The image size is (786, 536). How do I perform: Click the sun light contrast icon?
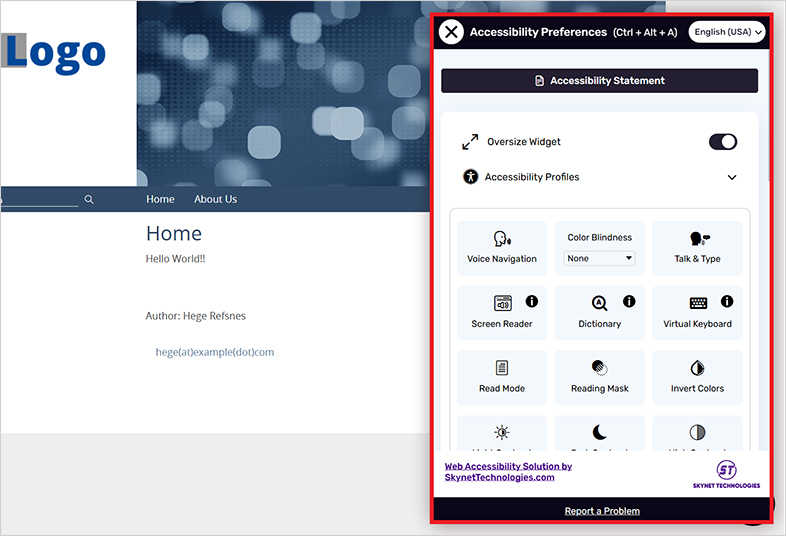[502, 432]
